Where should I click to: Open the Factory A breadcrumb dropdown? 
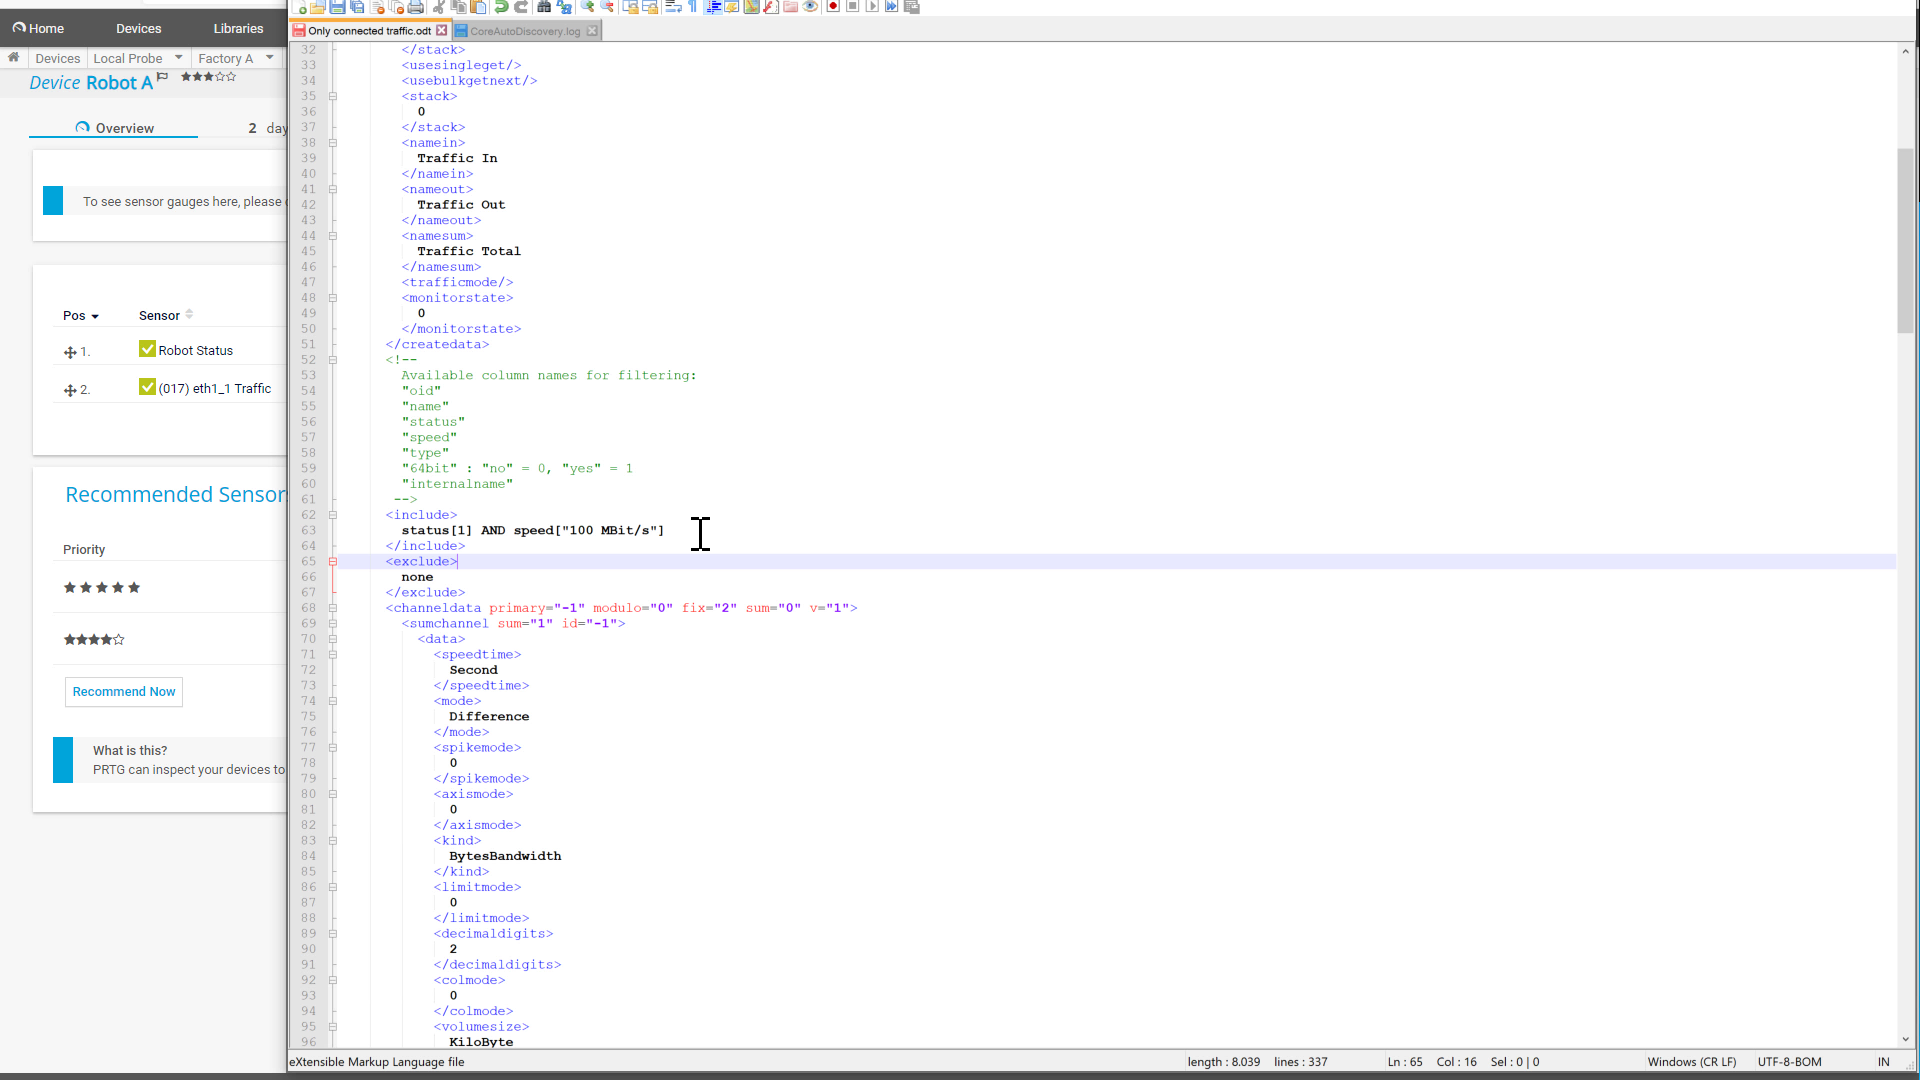[x=270, y=58]
